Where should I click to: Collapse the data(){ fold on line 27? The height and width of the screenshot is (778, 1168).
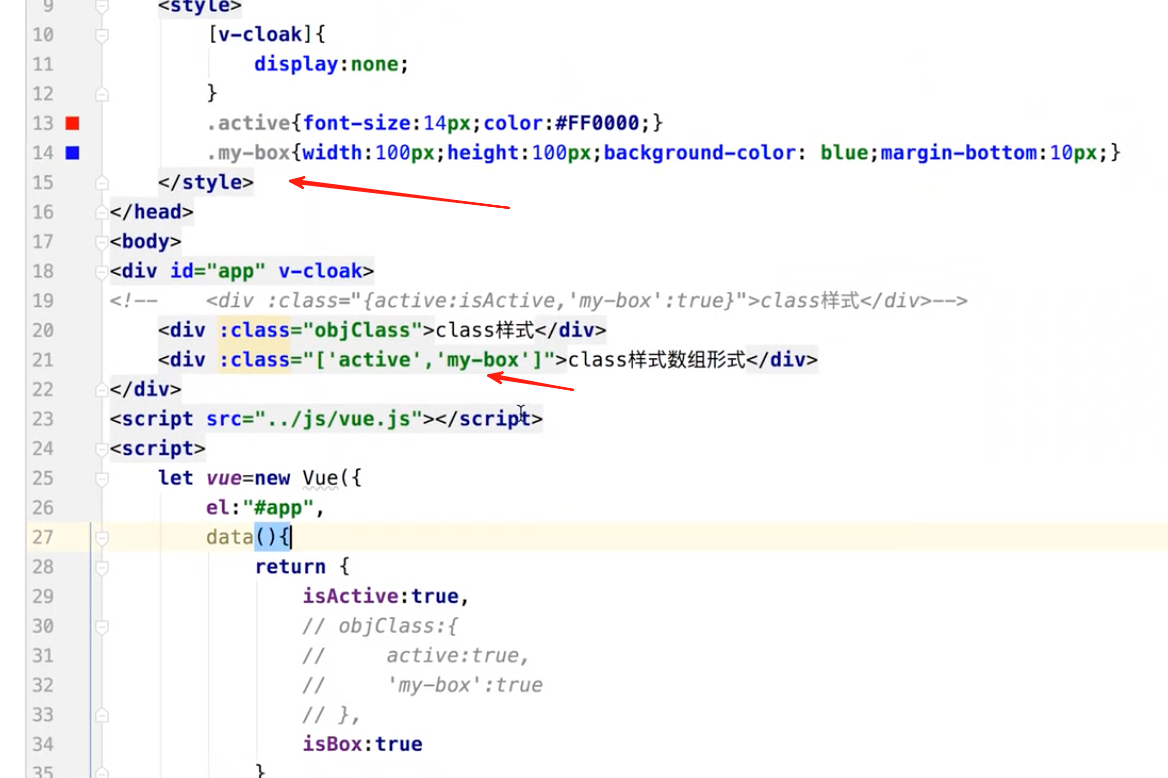pos(102,537)
